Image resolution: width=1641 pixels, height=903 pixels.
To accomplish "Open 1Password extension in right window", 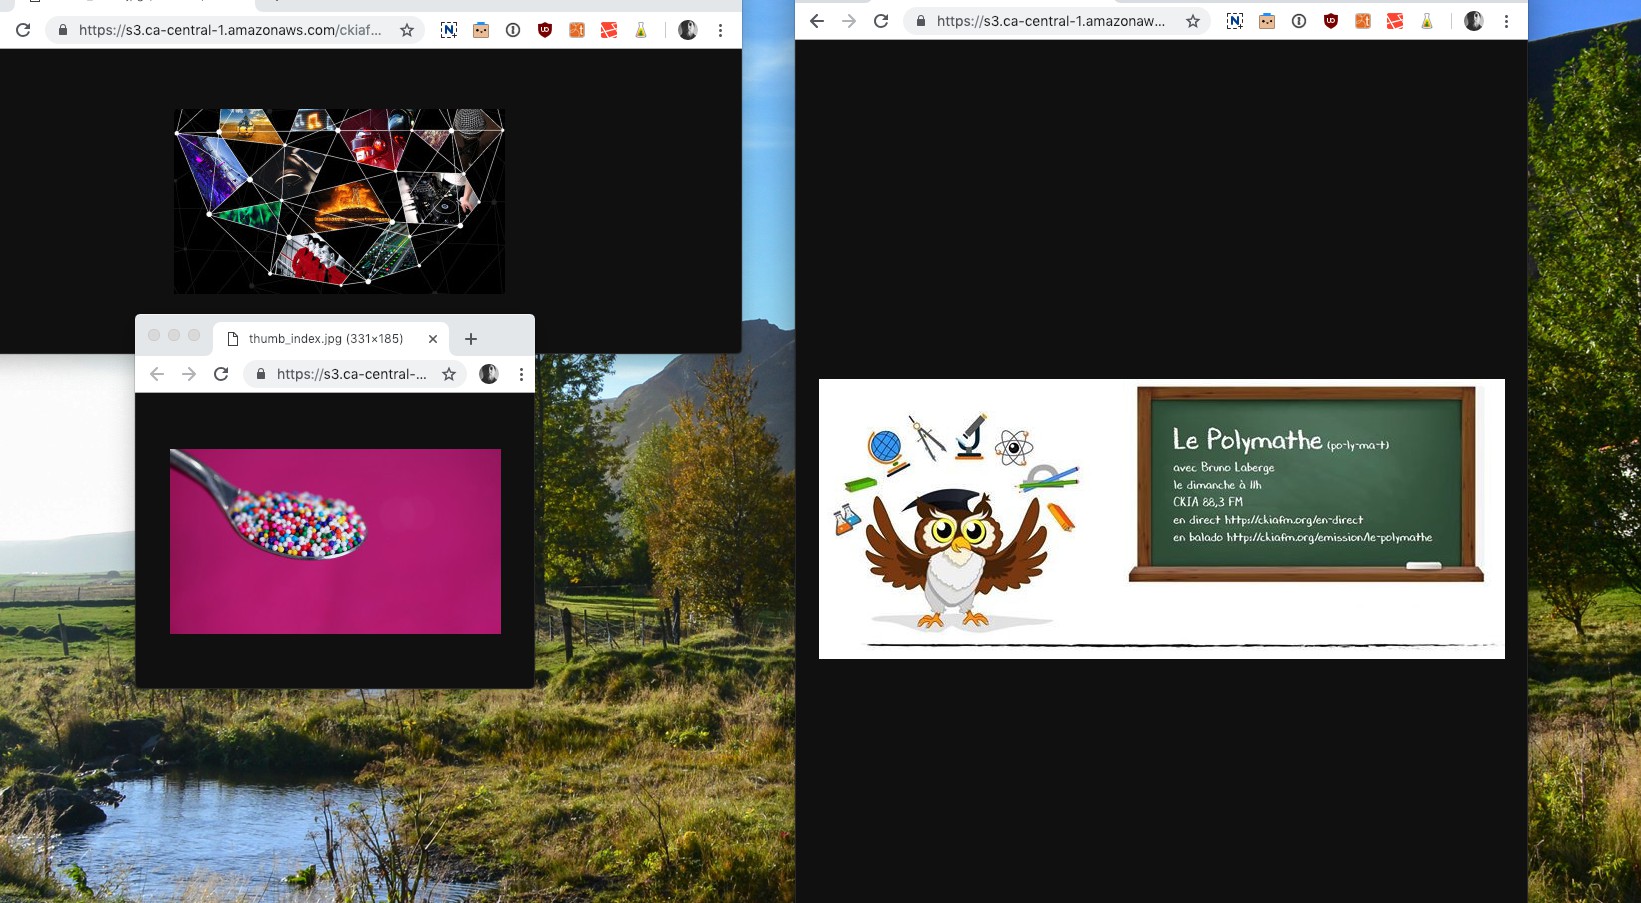I will [1299, 21].
